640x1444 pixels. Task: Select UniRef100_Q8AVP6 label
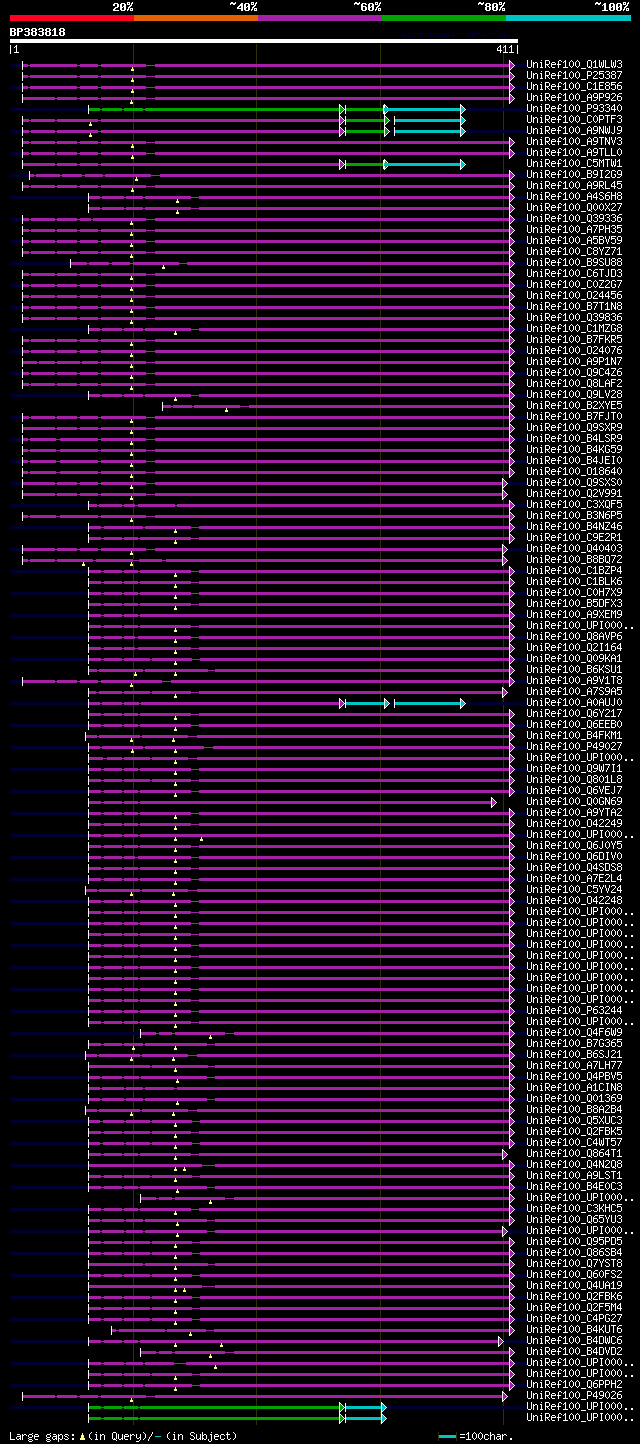574,636
